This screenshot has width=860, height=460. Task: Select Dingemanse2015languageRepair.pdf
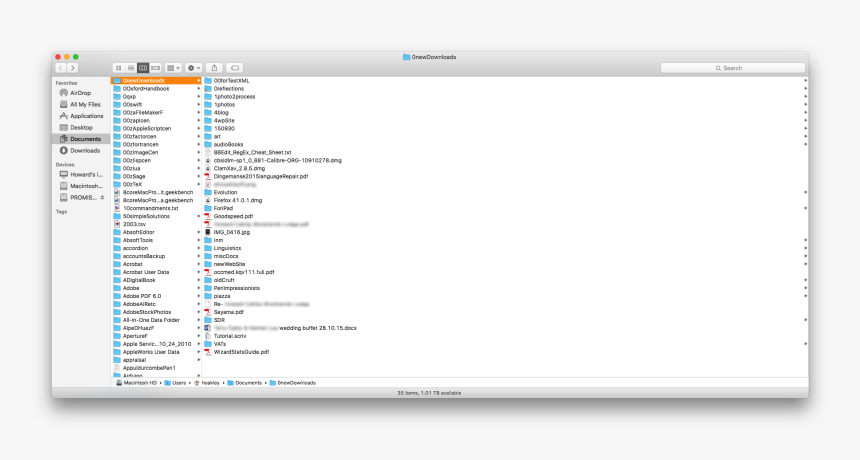[506, 177]
